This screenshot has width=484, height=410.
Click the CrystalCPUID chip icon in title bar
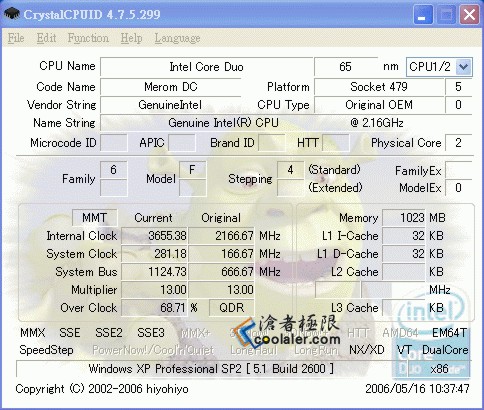click(x=12, y=14)
